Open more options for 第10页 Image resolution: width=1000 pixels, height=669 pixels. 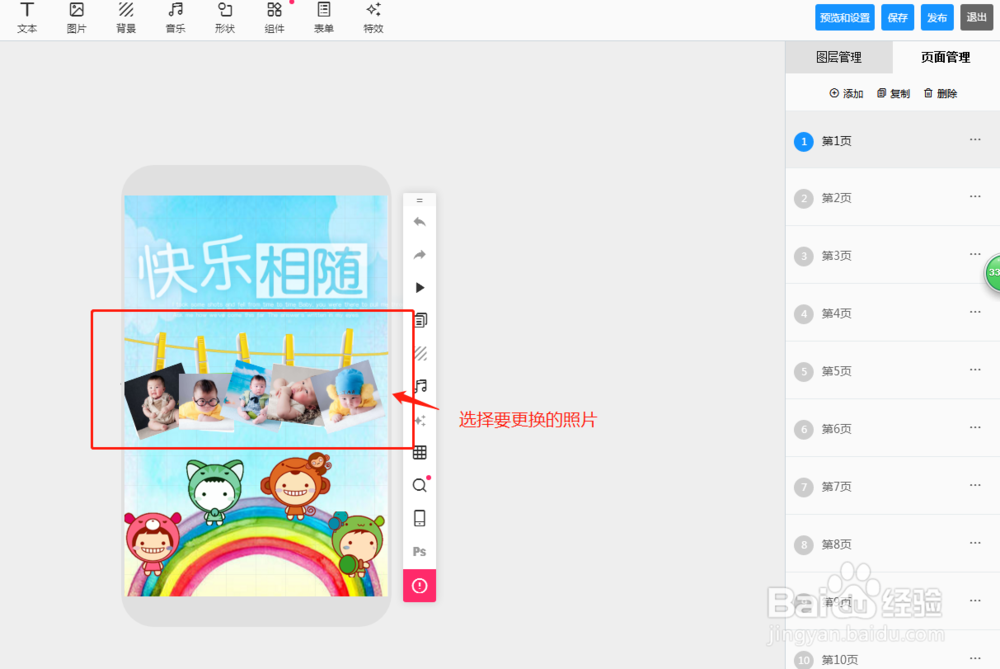click(x=975, y=658)
